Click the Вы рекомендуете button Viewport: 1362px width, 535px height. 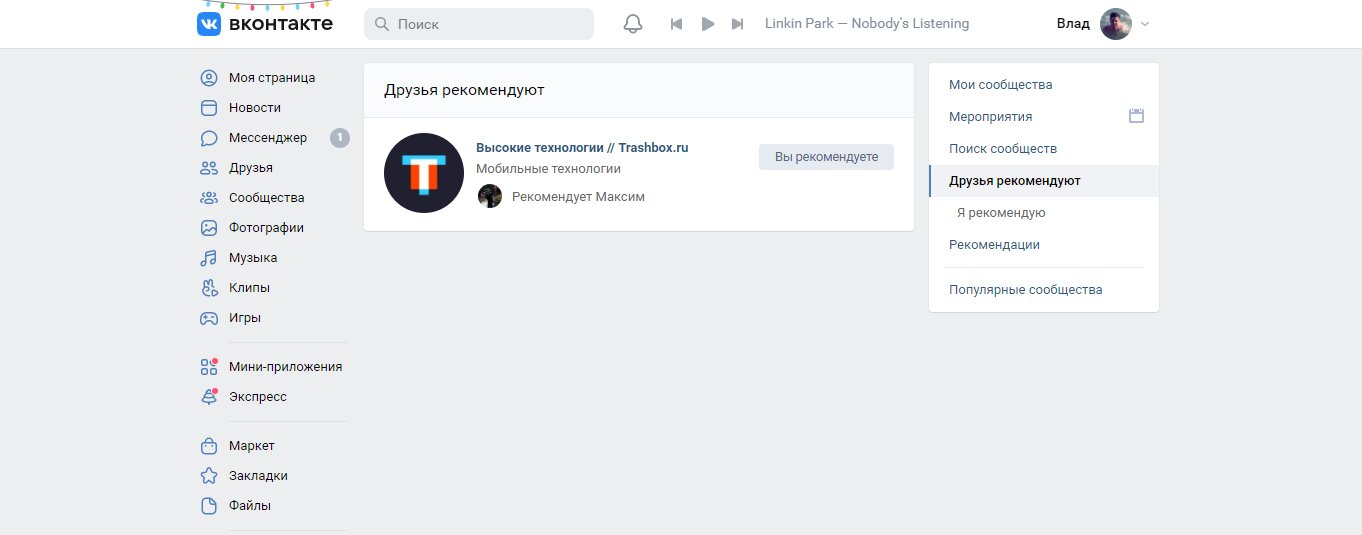[x=826, y=157]
